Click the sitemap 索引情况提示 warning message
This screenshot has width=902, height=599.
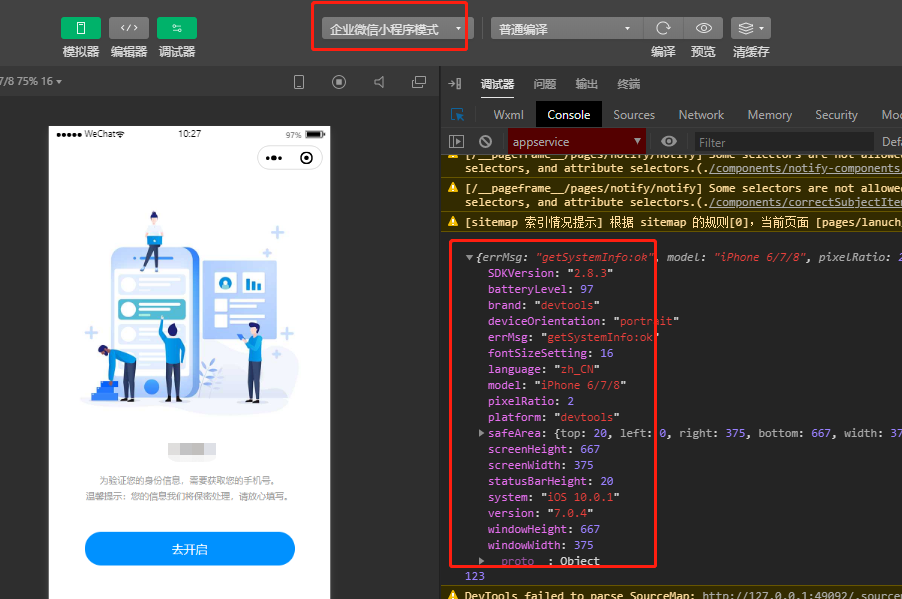[x=671, y=222]
